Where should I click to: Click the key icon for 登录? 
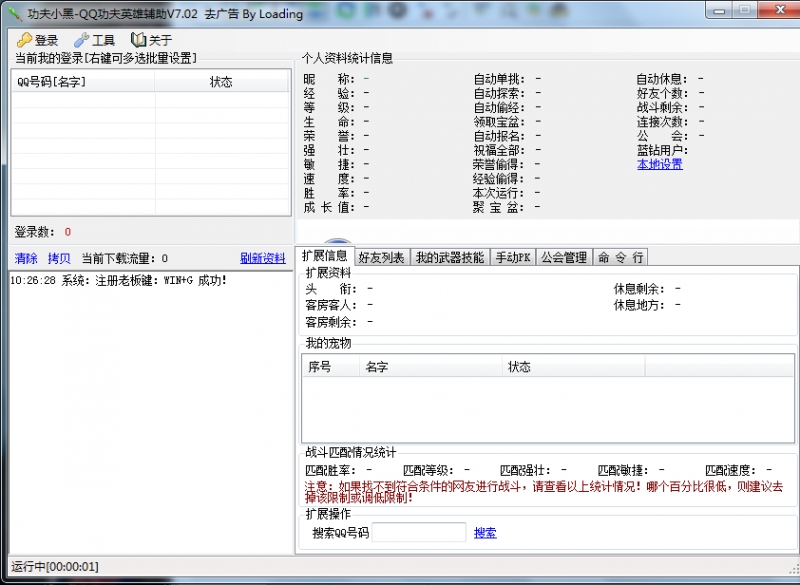coord(24,40)
